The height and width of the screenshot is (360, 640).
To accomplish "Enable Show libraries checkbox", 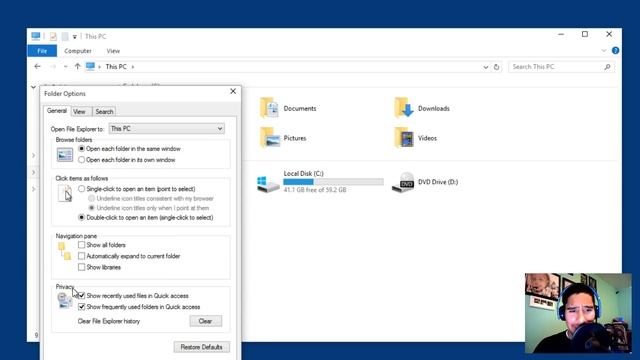I will click(81, 267).
